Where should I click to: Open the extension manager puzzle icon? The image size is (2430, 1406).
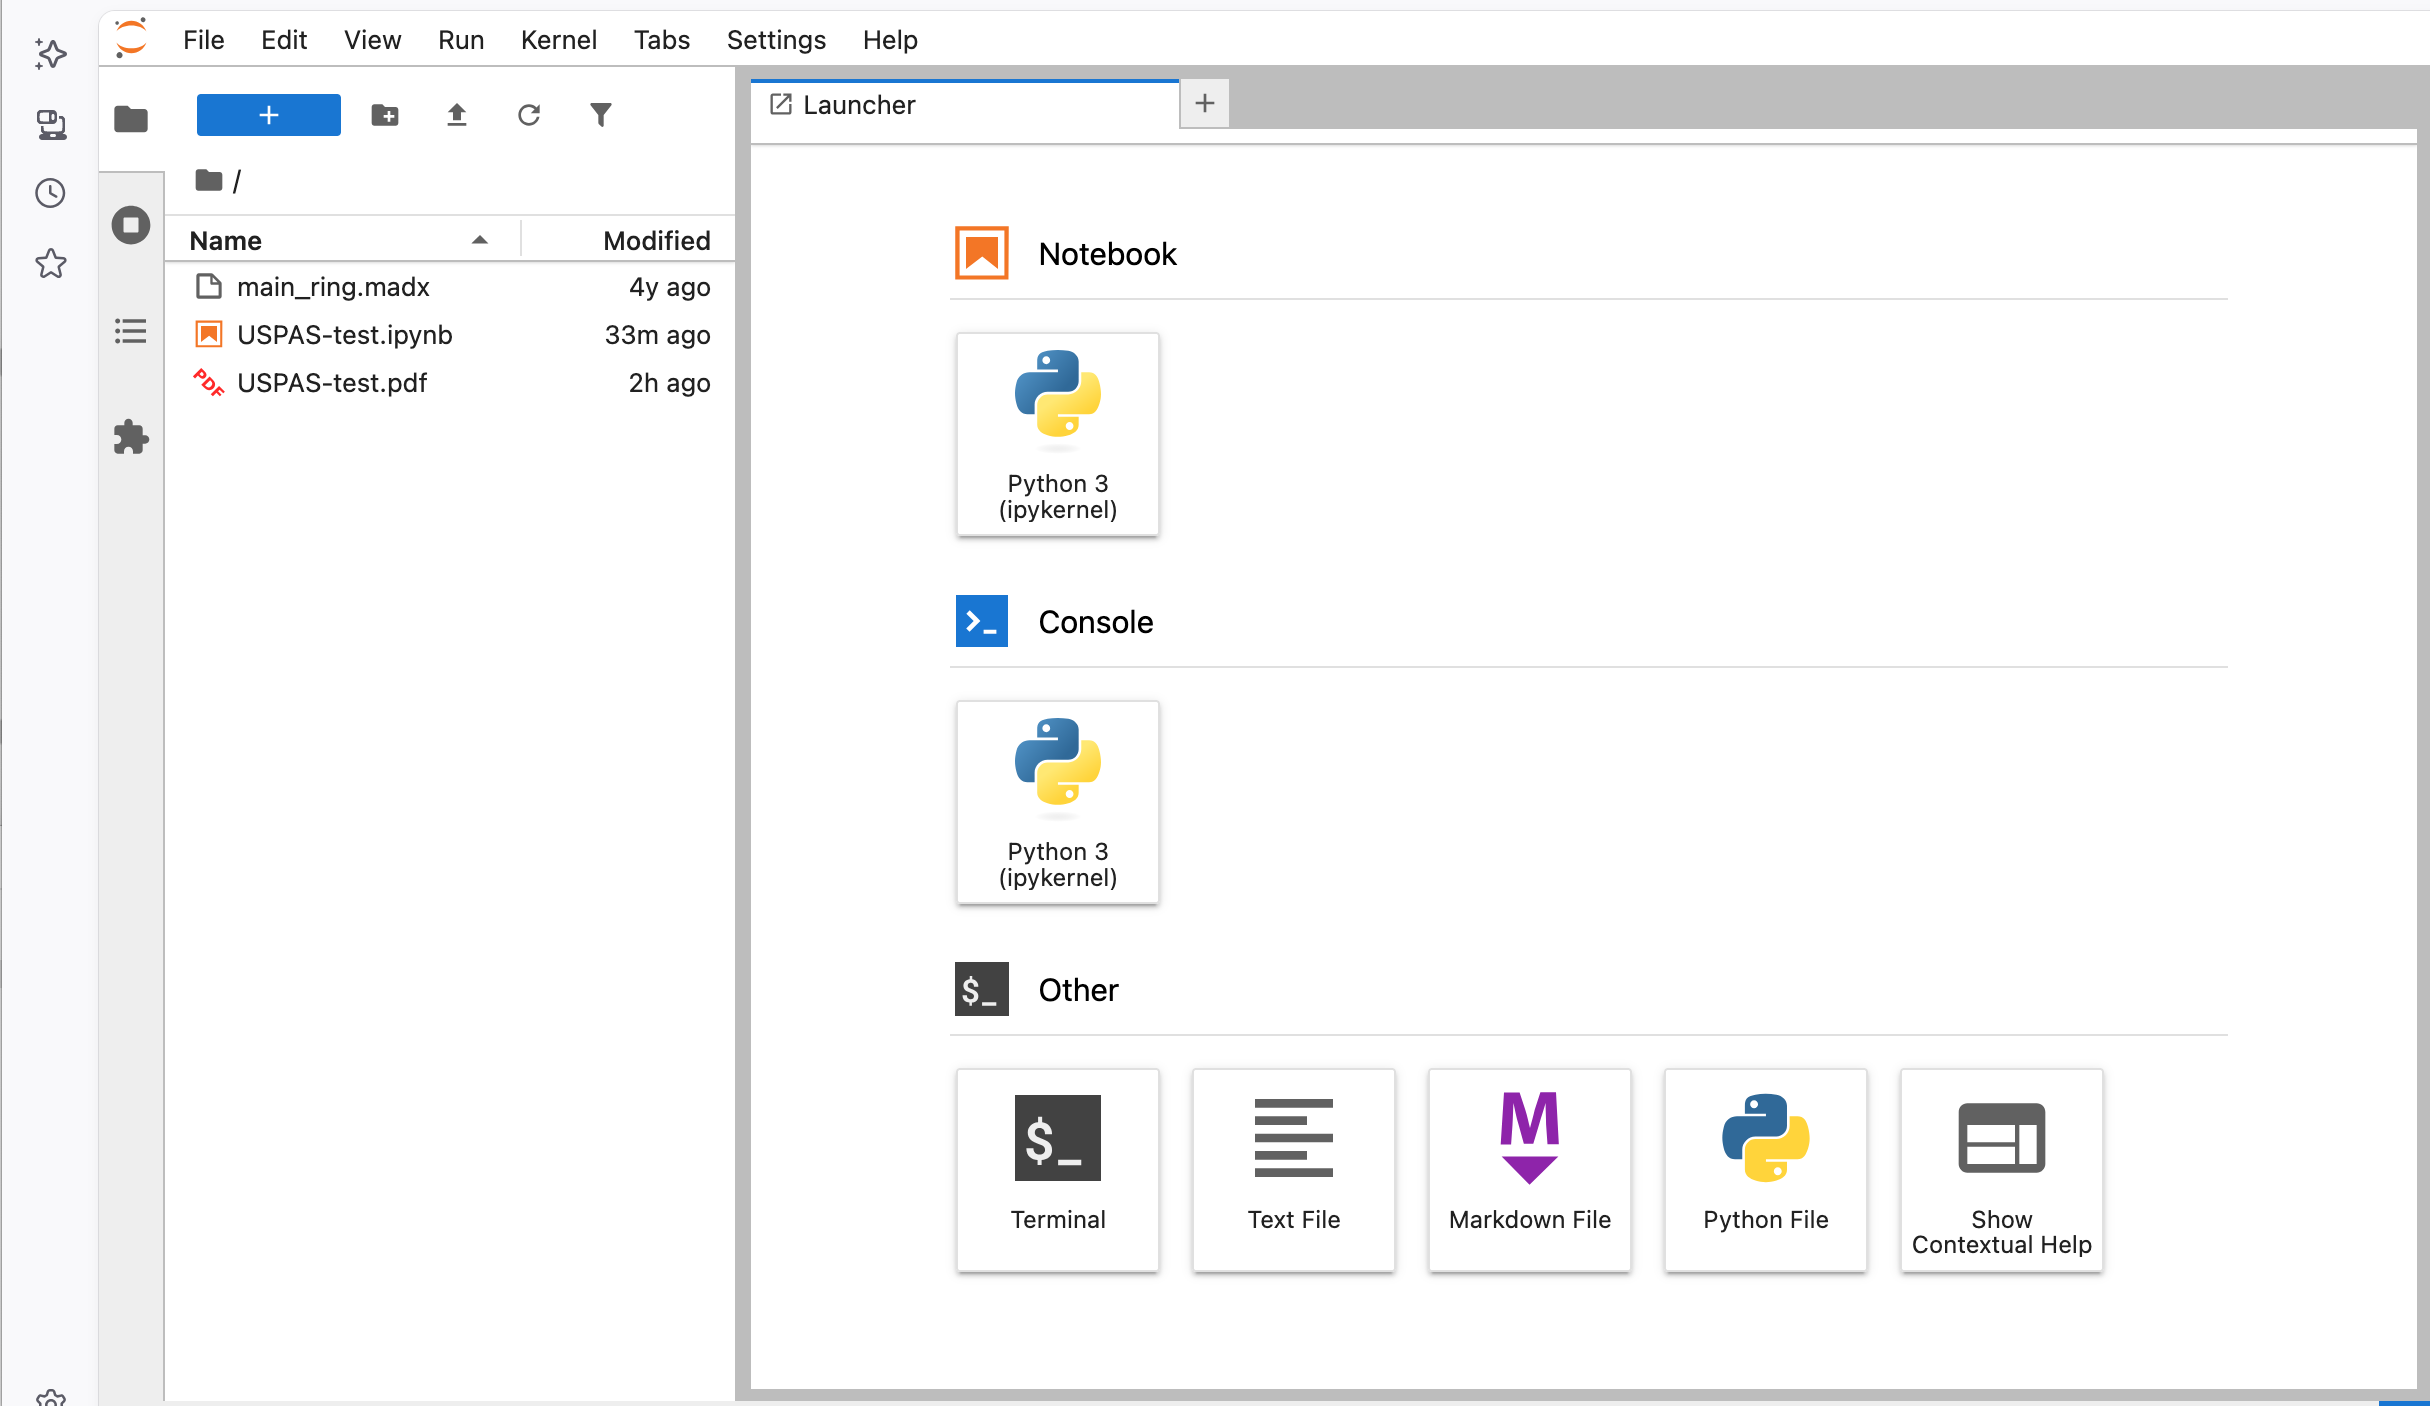tap(131, 437)
